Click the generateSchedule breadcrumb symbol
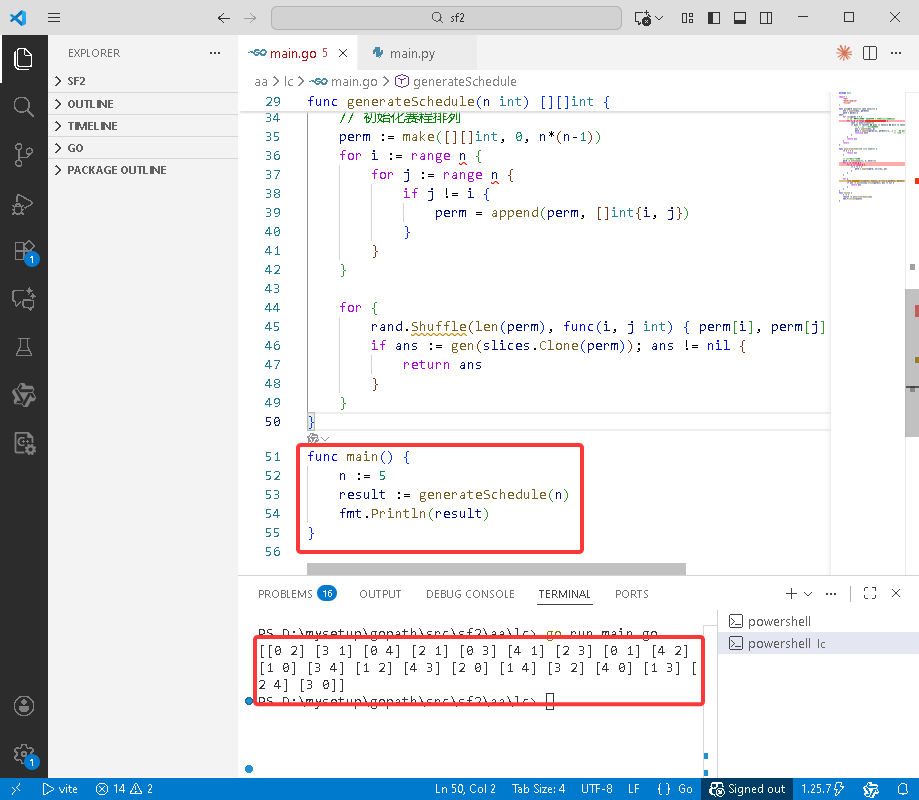Screen dimensions: 919x800 coord(456,81)
